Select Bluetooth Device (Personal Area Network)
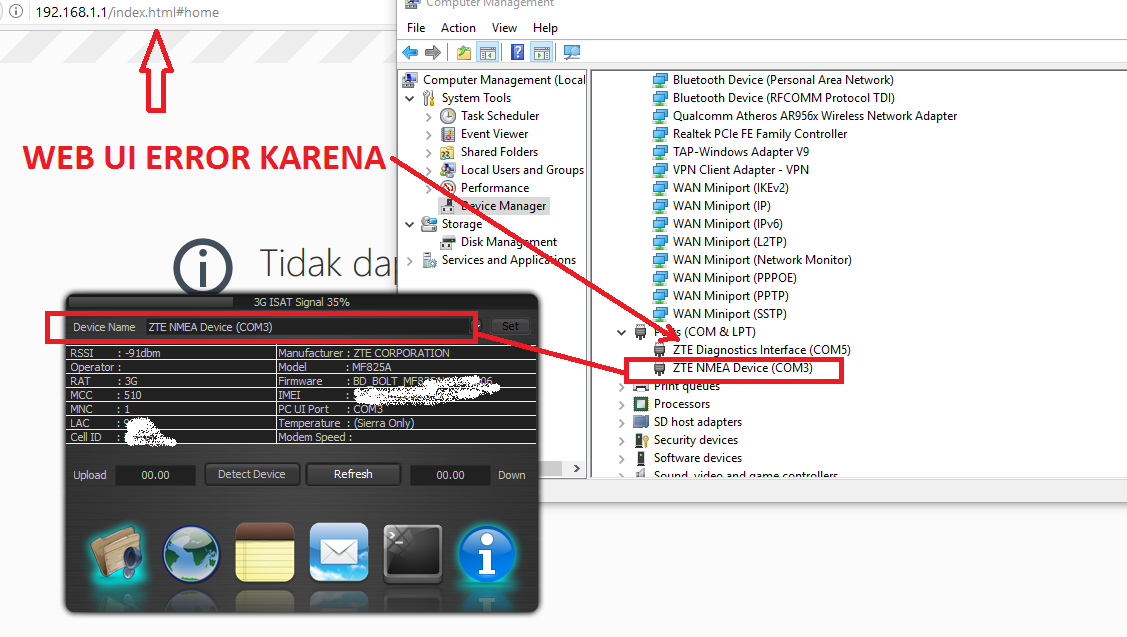Viewport: 1127px width, 637px height. (783, 80)
